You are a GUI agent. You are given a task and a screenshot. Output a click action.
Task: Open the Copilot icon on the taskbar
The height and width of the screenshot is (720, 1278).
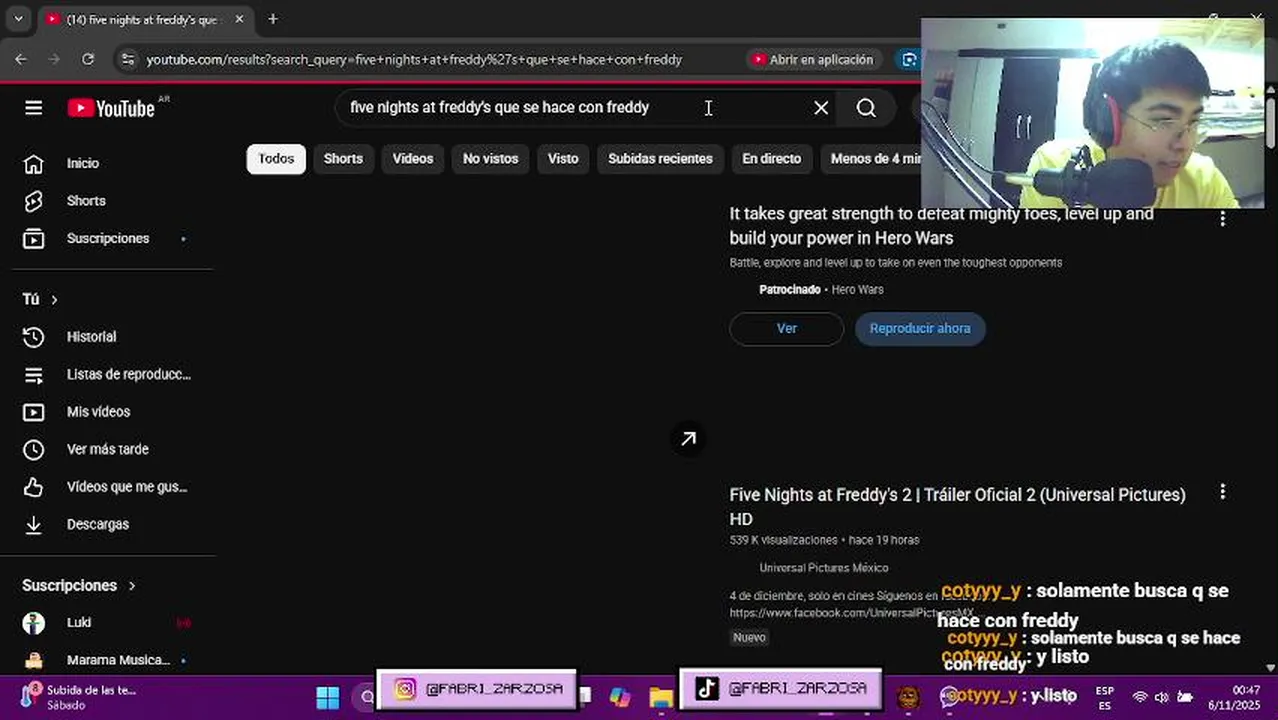click(x=620, y=697)
